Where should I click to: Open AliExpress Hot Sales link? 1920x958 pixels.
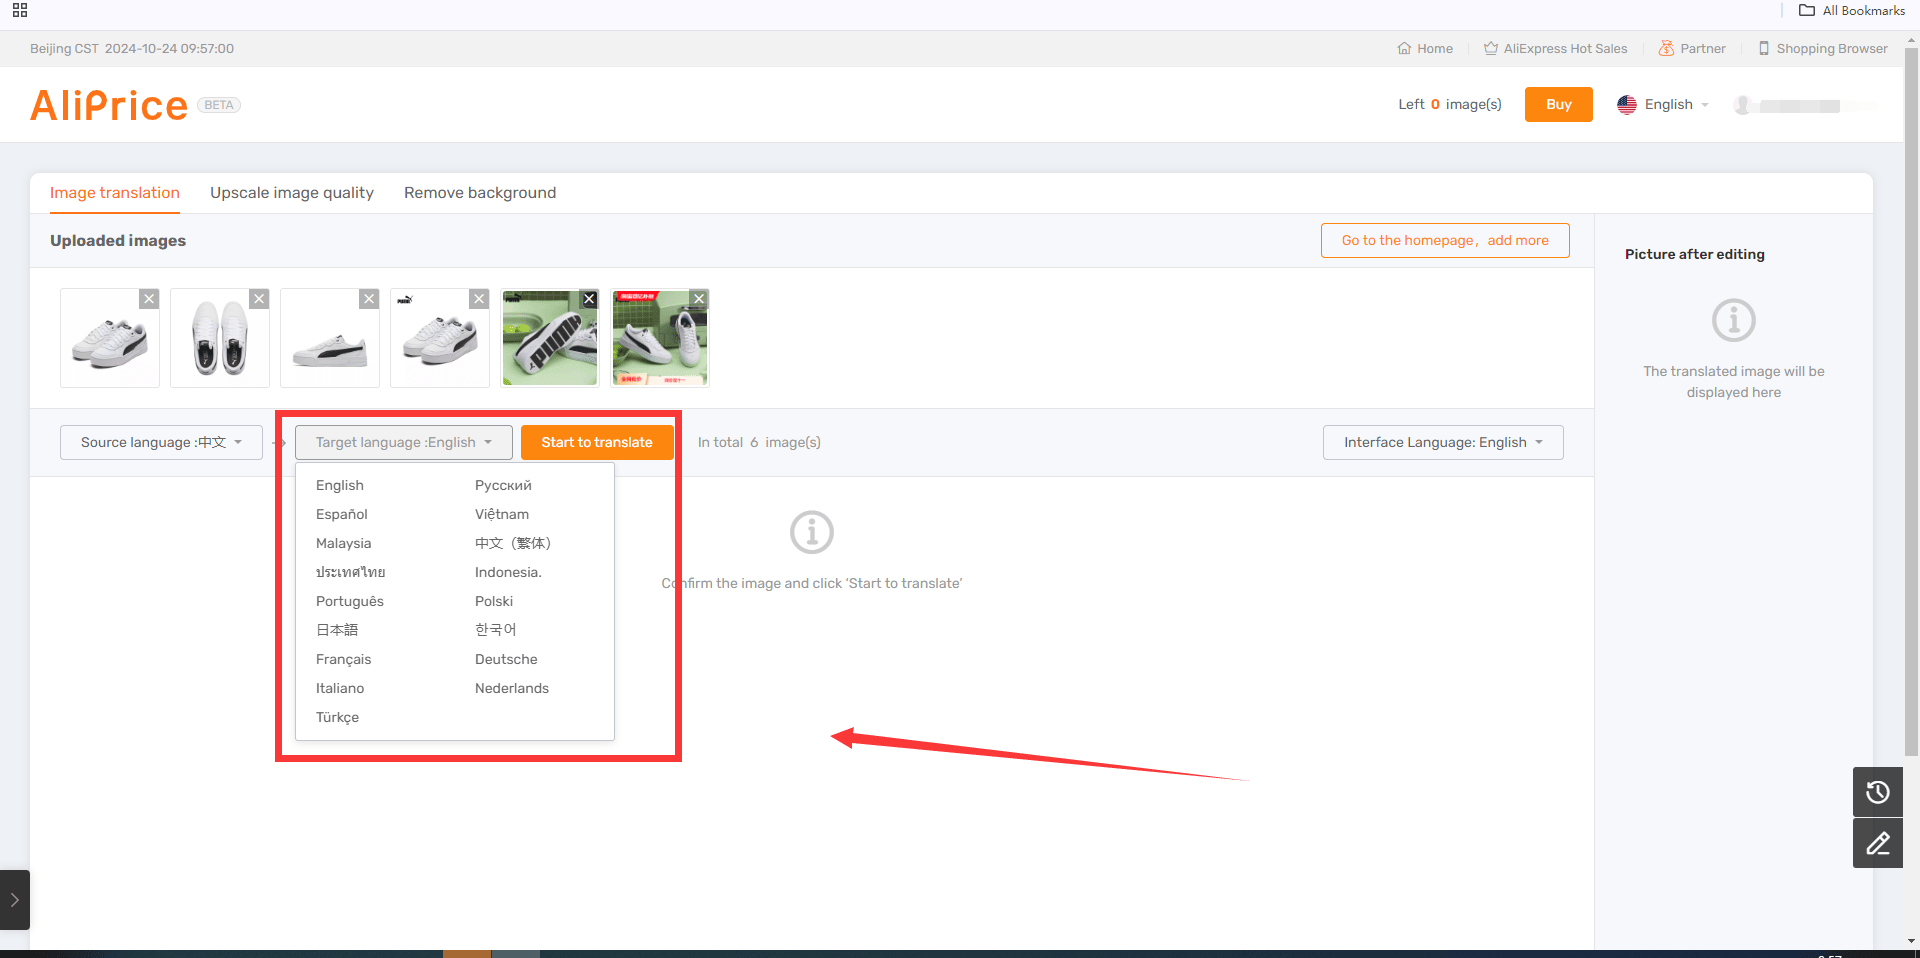1555,48
